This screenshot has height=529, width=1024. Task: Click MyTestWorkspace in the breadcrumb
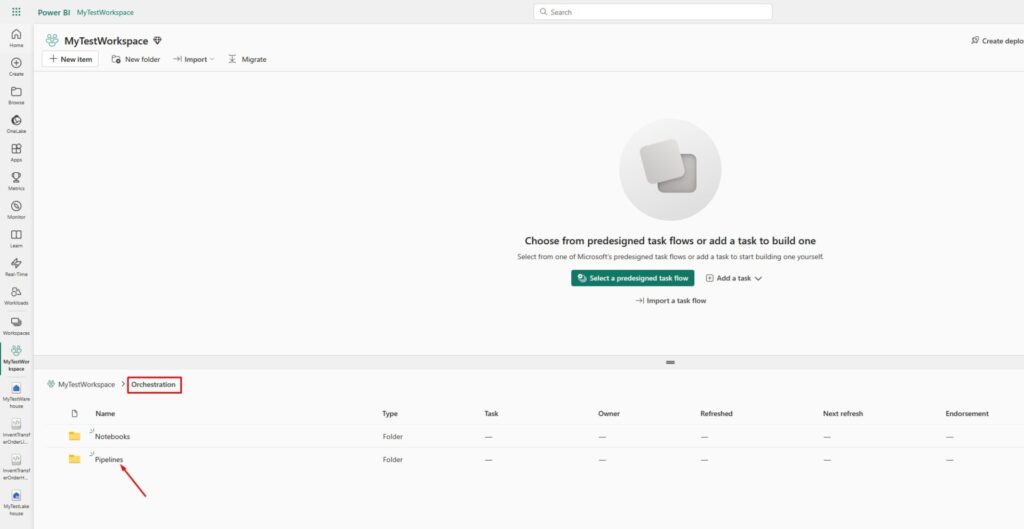pyautogui.click(x=86, y=385)
